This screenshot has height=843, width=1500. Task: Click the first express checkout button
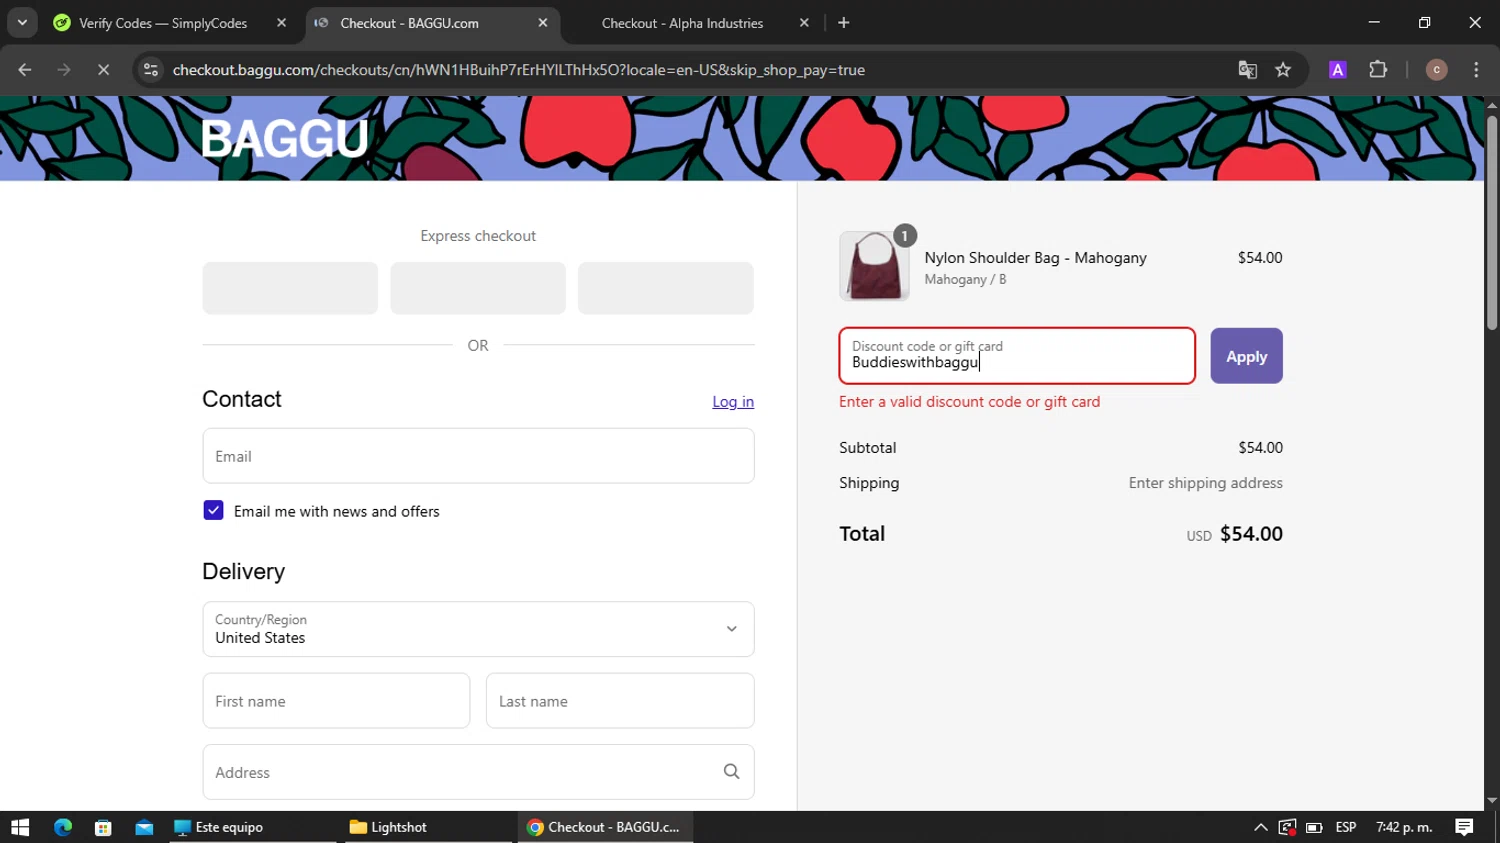290,288
